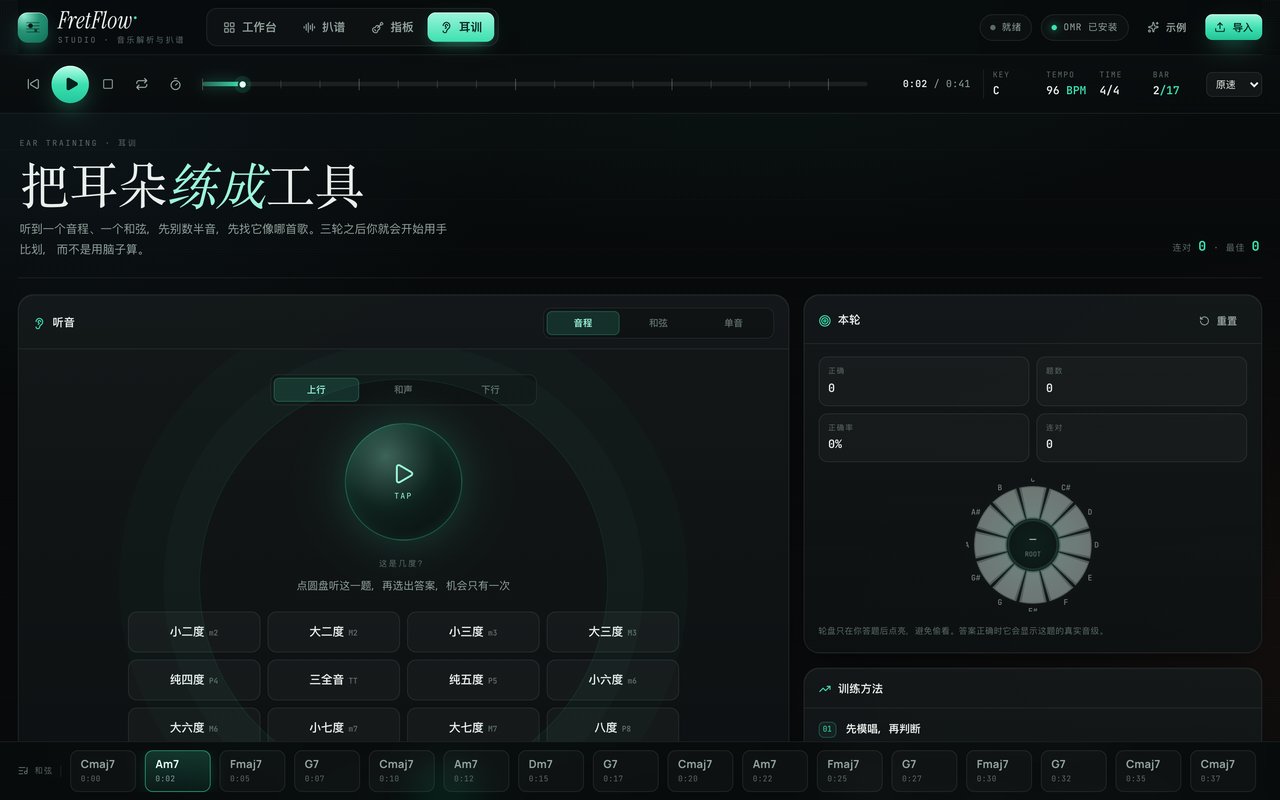
Task: Jump to Fmaj7 chord at 0:30
Action: [x=999, y=771]
